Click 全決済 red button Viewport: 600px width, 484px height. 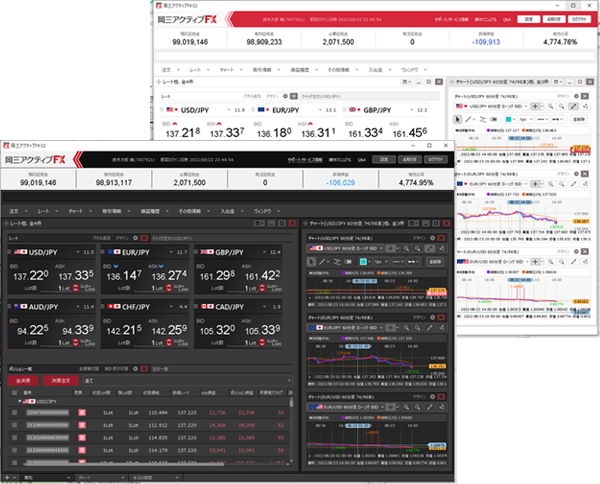click(x=23, y=381)
